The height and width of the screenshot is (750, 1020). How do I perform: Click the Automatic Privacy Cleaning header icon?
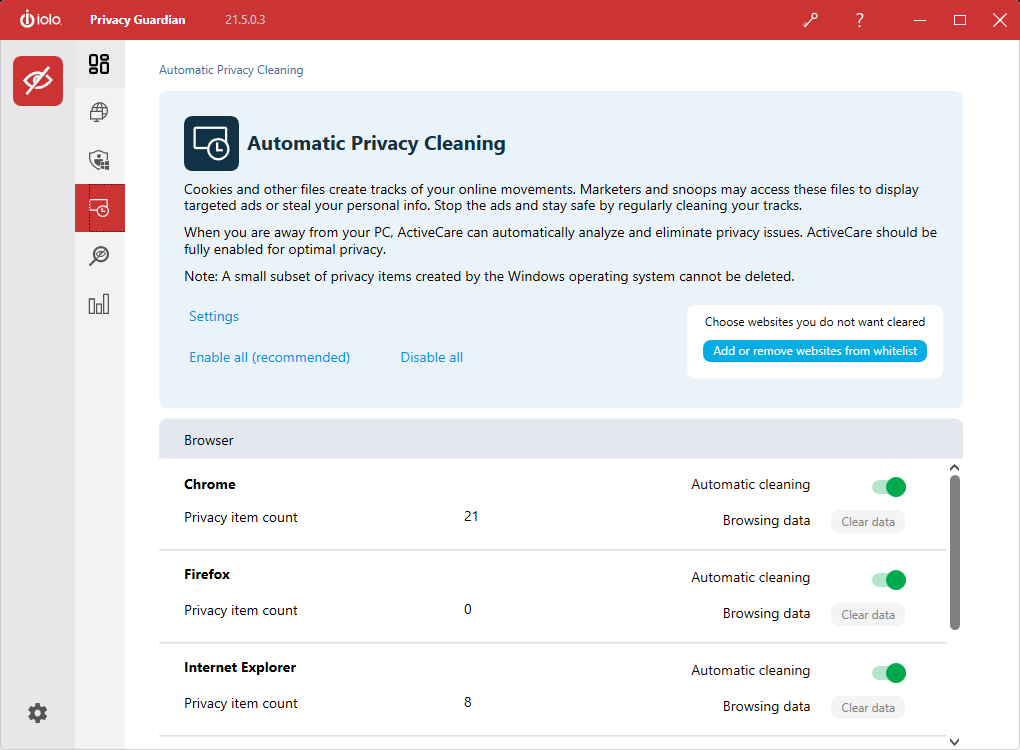click(x=211, y=144)
